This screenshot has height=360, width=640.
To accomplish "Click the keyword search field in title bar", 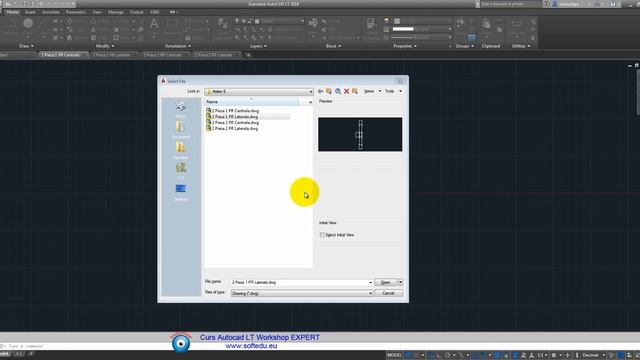I will [511, 4].
